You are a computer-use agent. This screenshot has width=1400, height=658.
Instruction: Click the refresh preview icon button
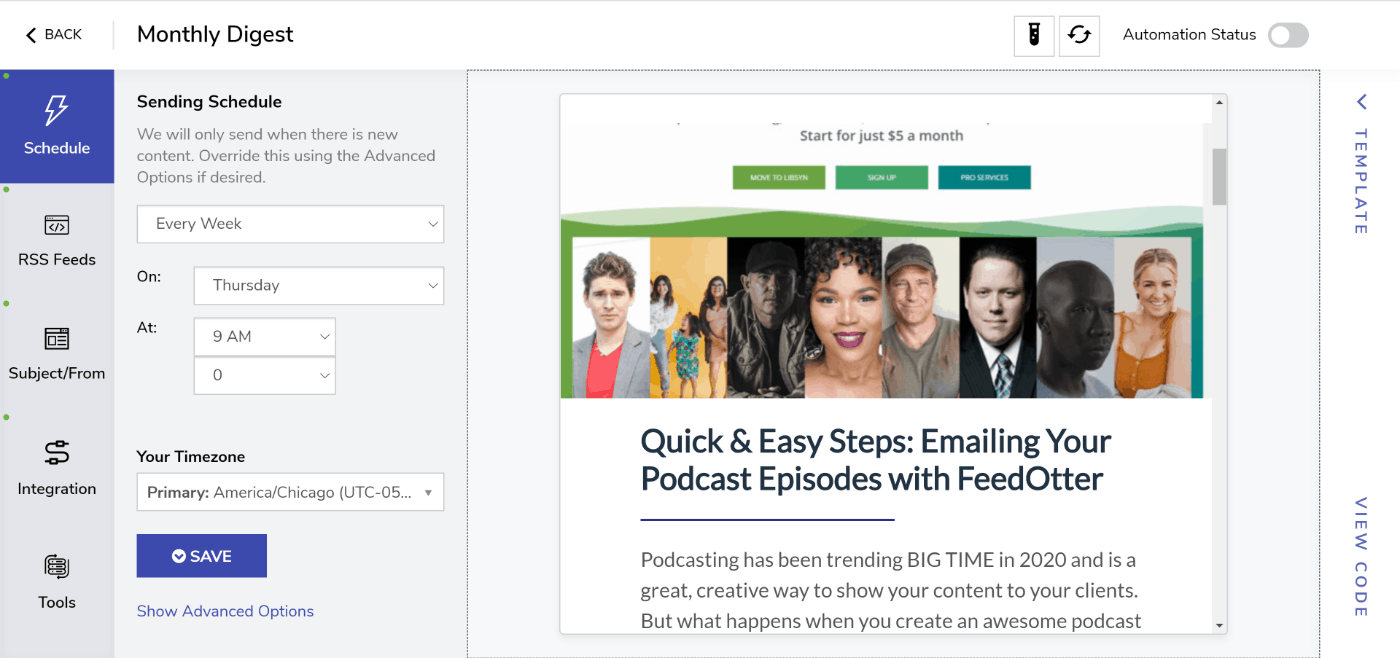(x=1079, y=35)
